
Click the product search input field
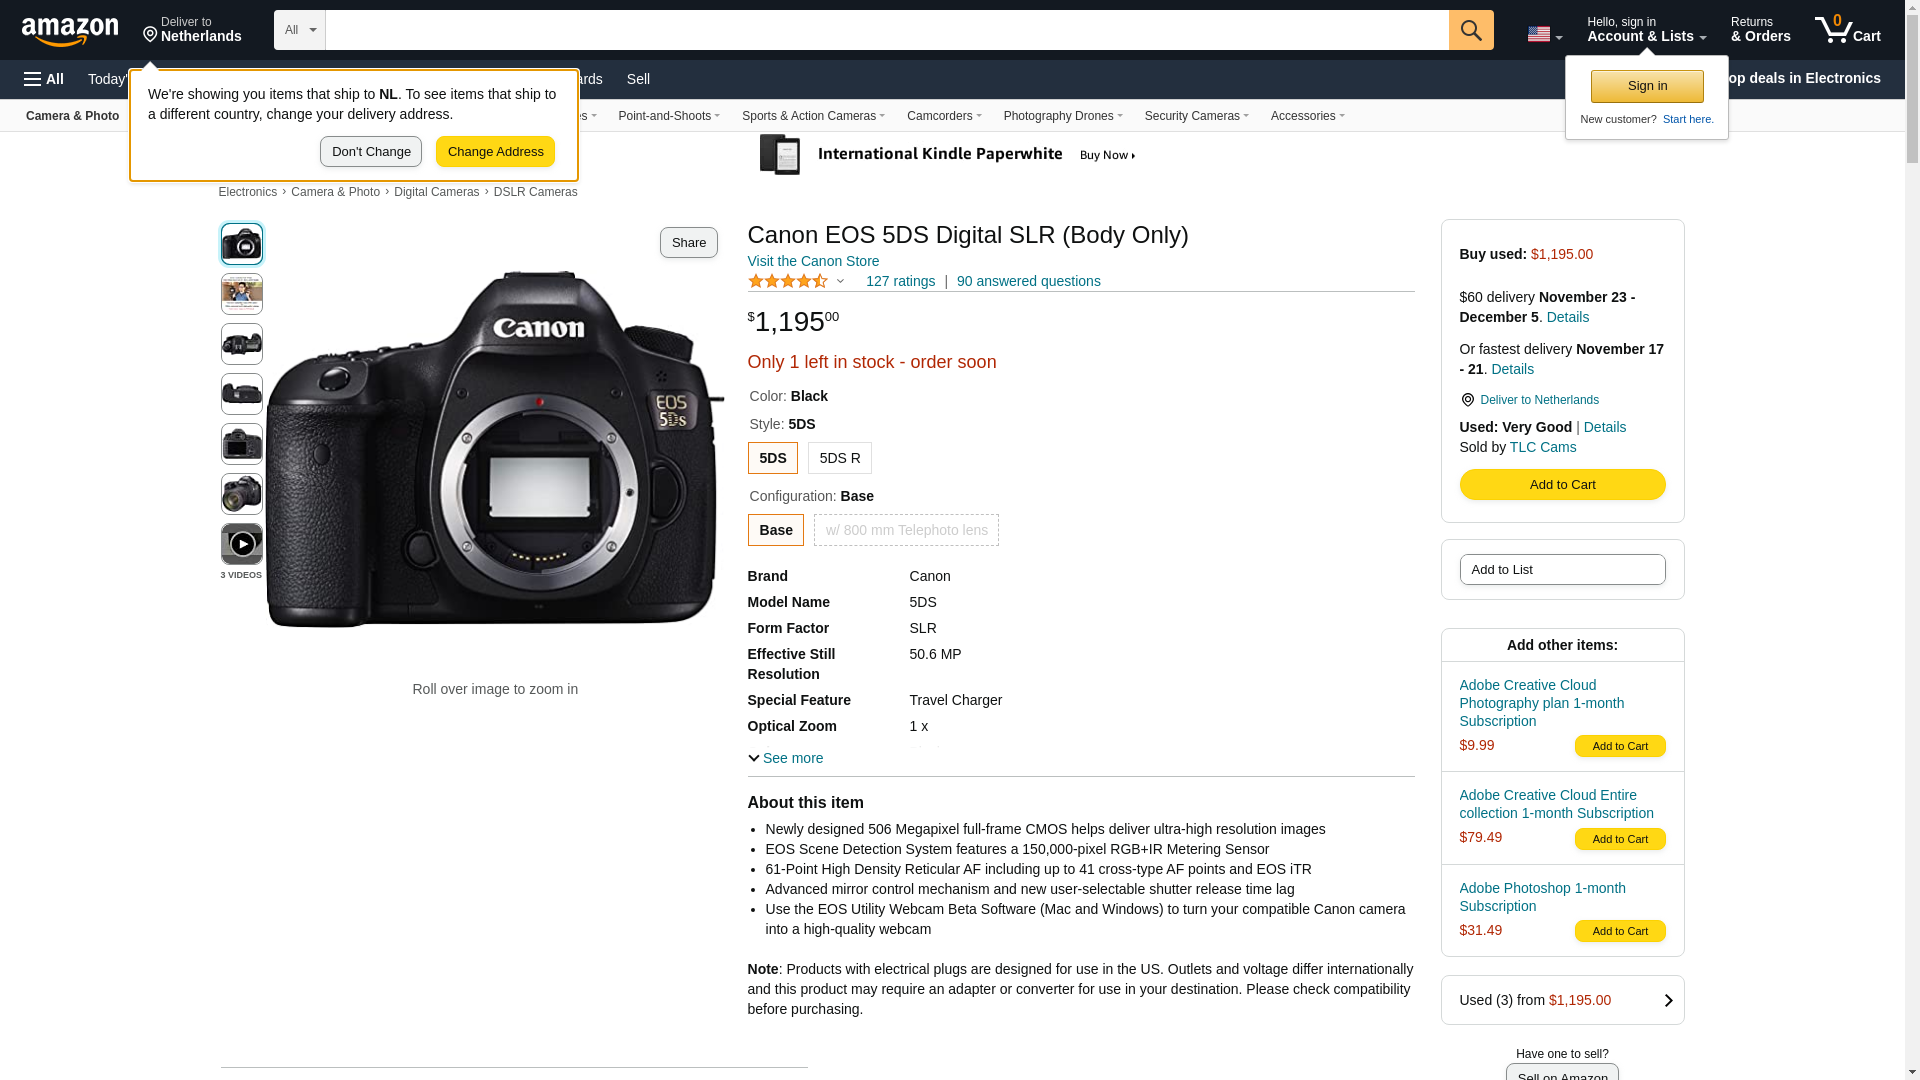click(886, 30)
